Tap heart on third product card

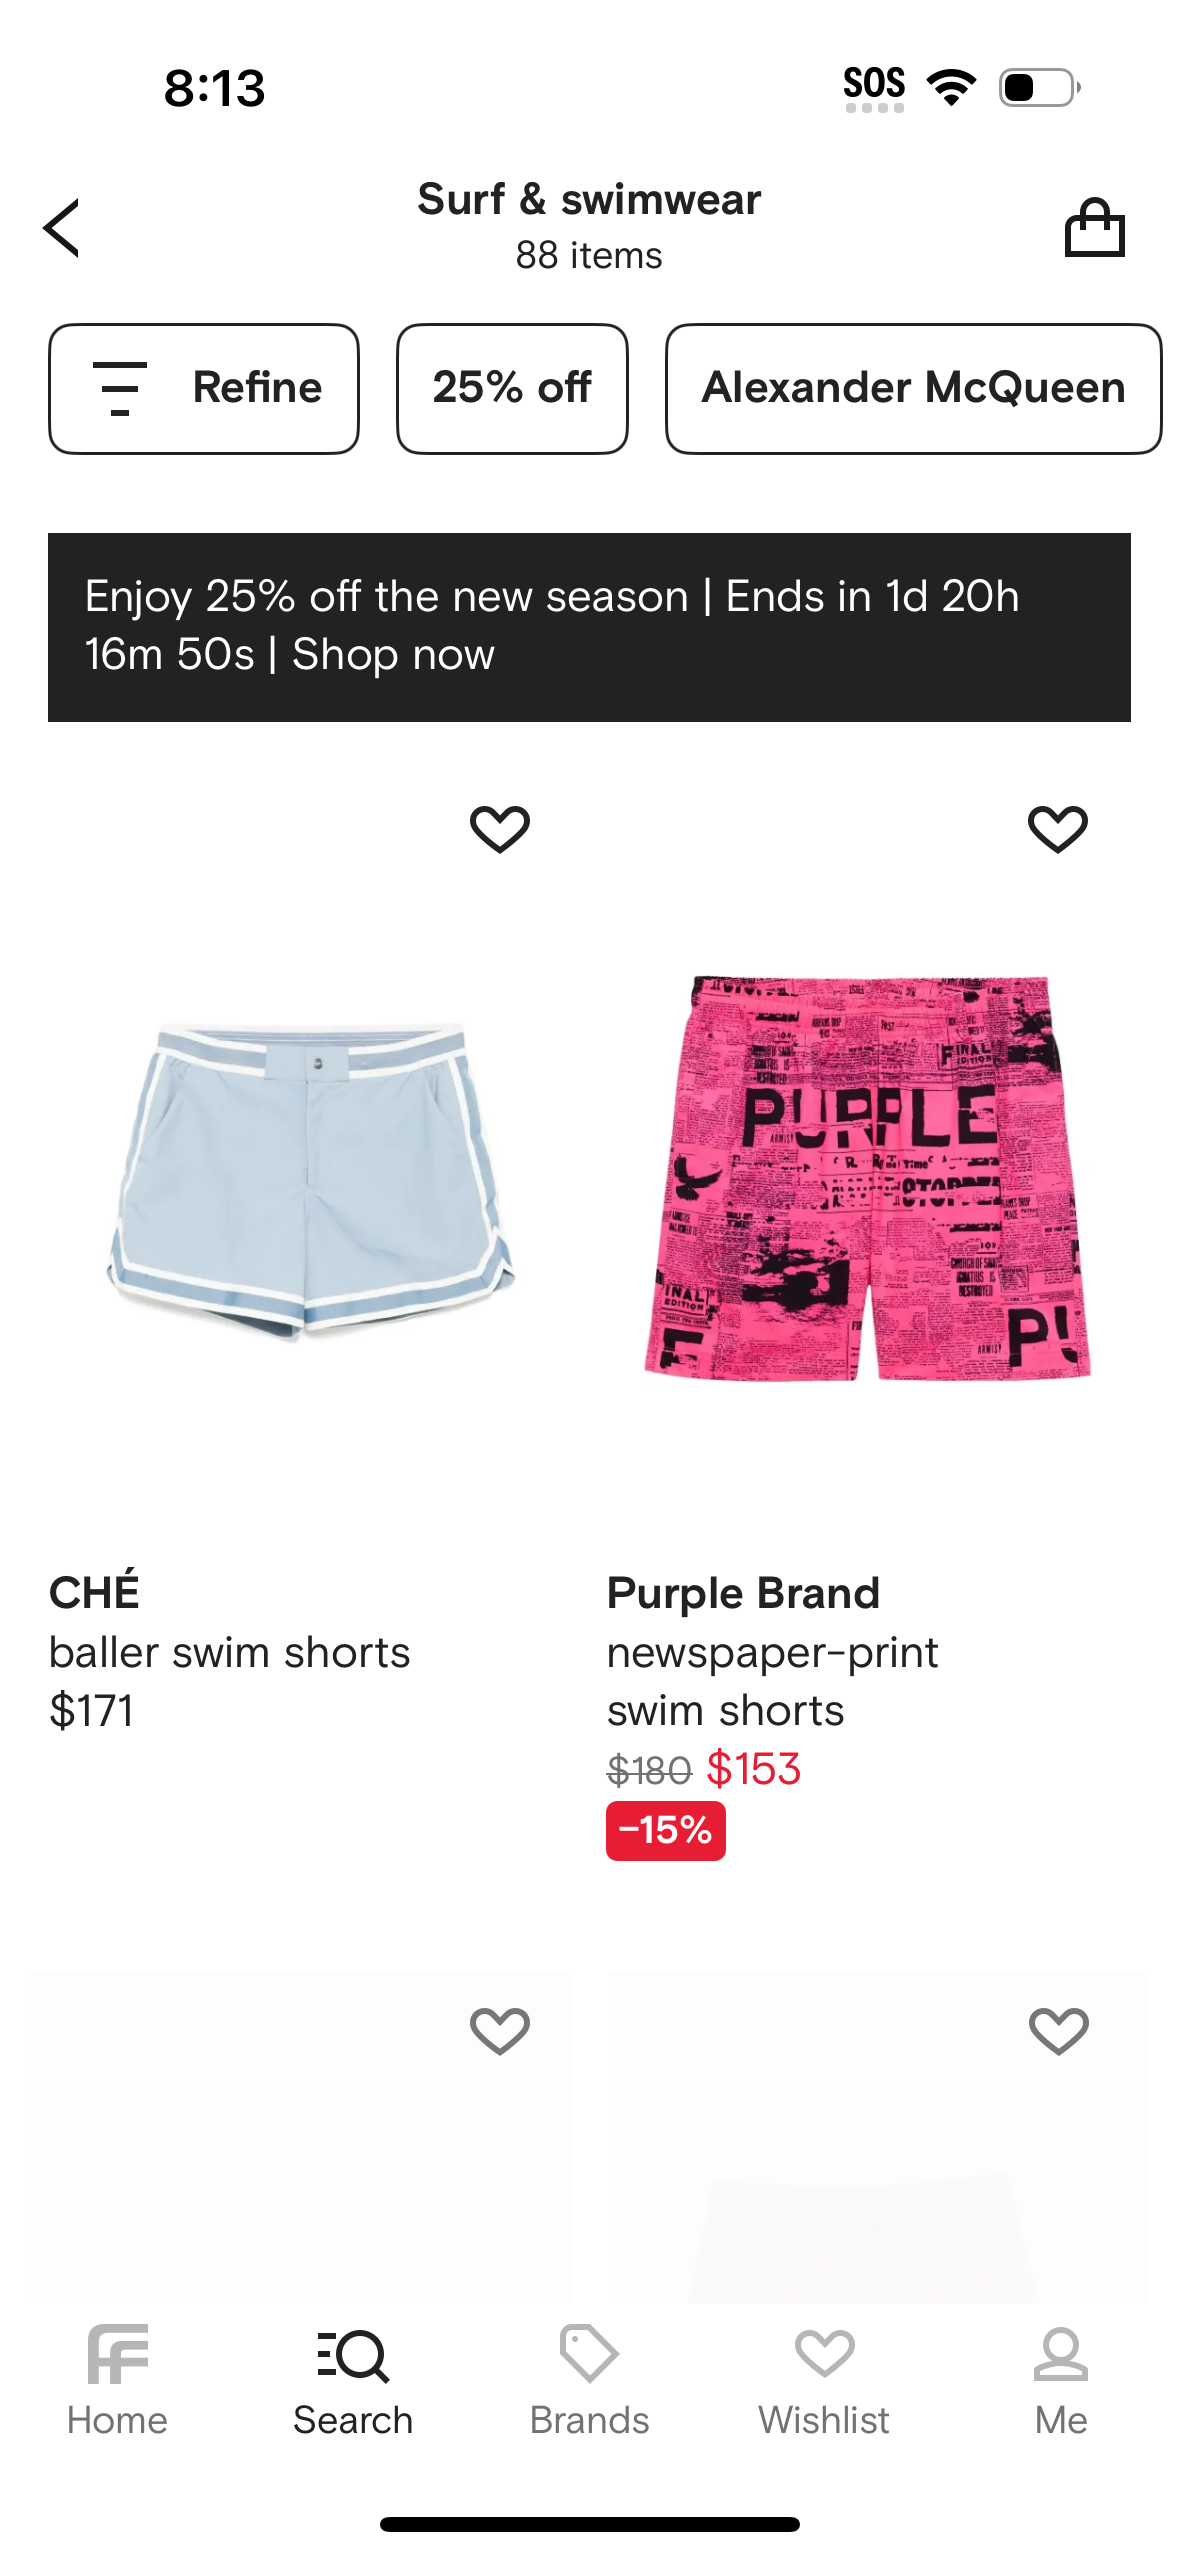(x=500, y=2031)
